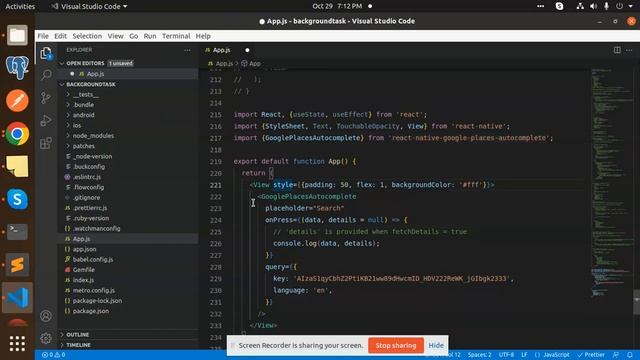Open Sublime Text from the dock
Viewport: 640px width, 360px height.
[17, 265]
